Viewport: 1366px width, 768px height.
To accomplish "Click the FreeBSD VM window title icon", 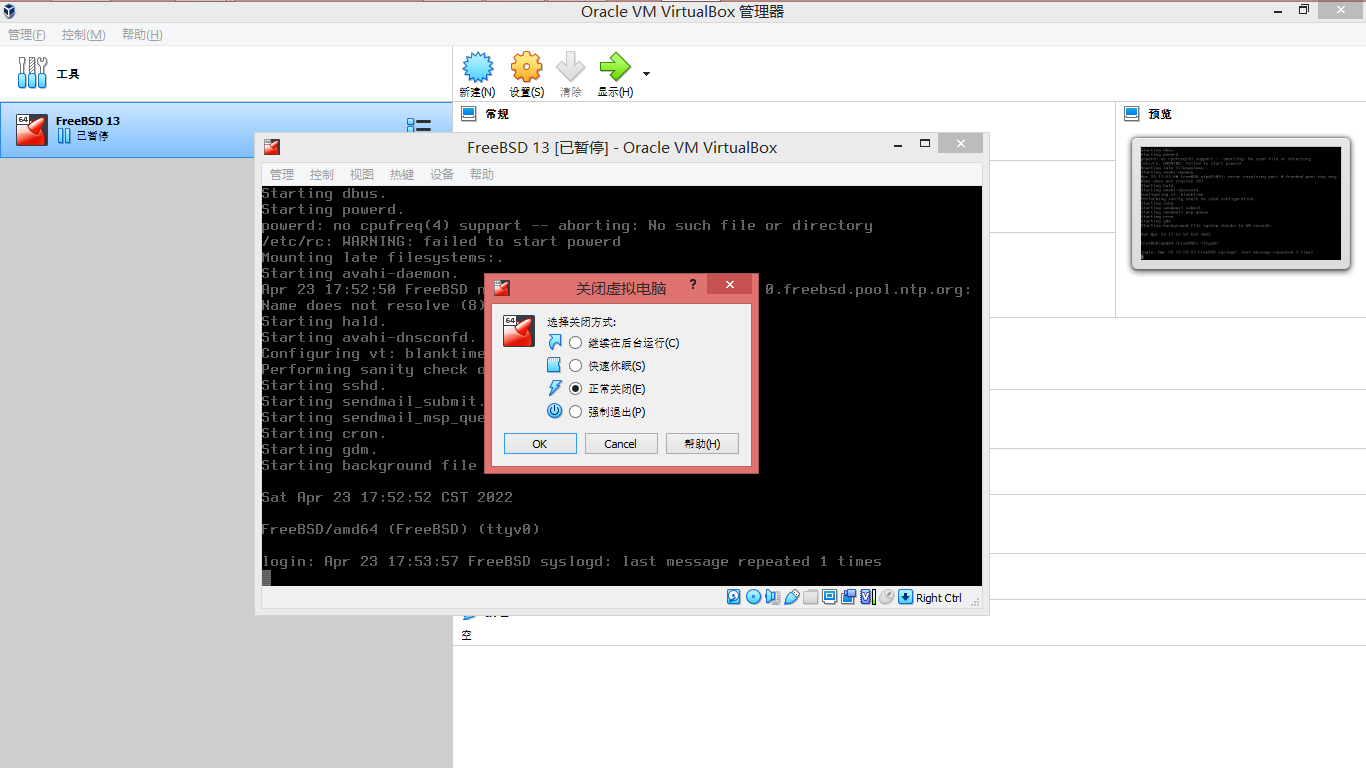I will tap(272, 147).
